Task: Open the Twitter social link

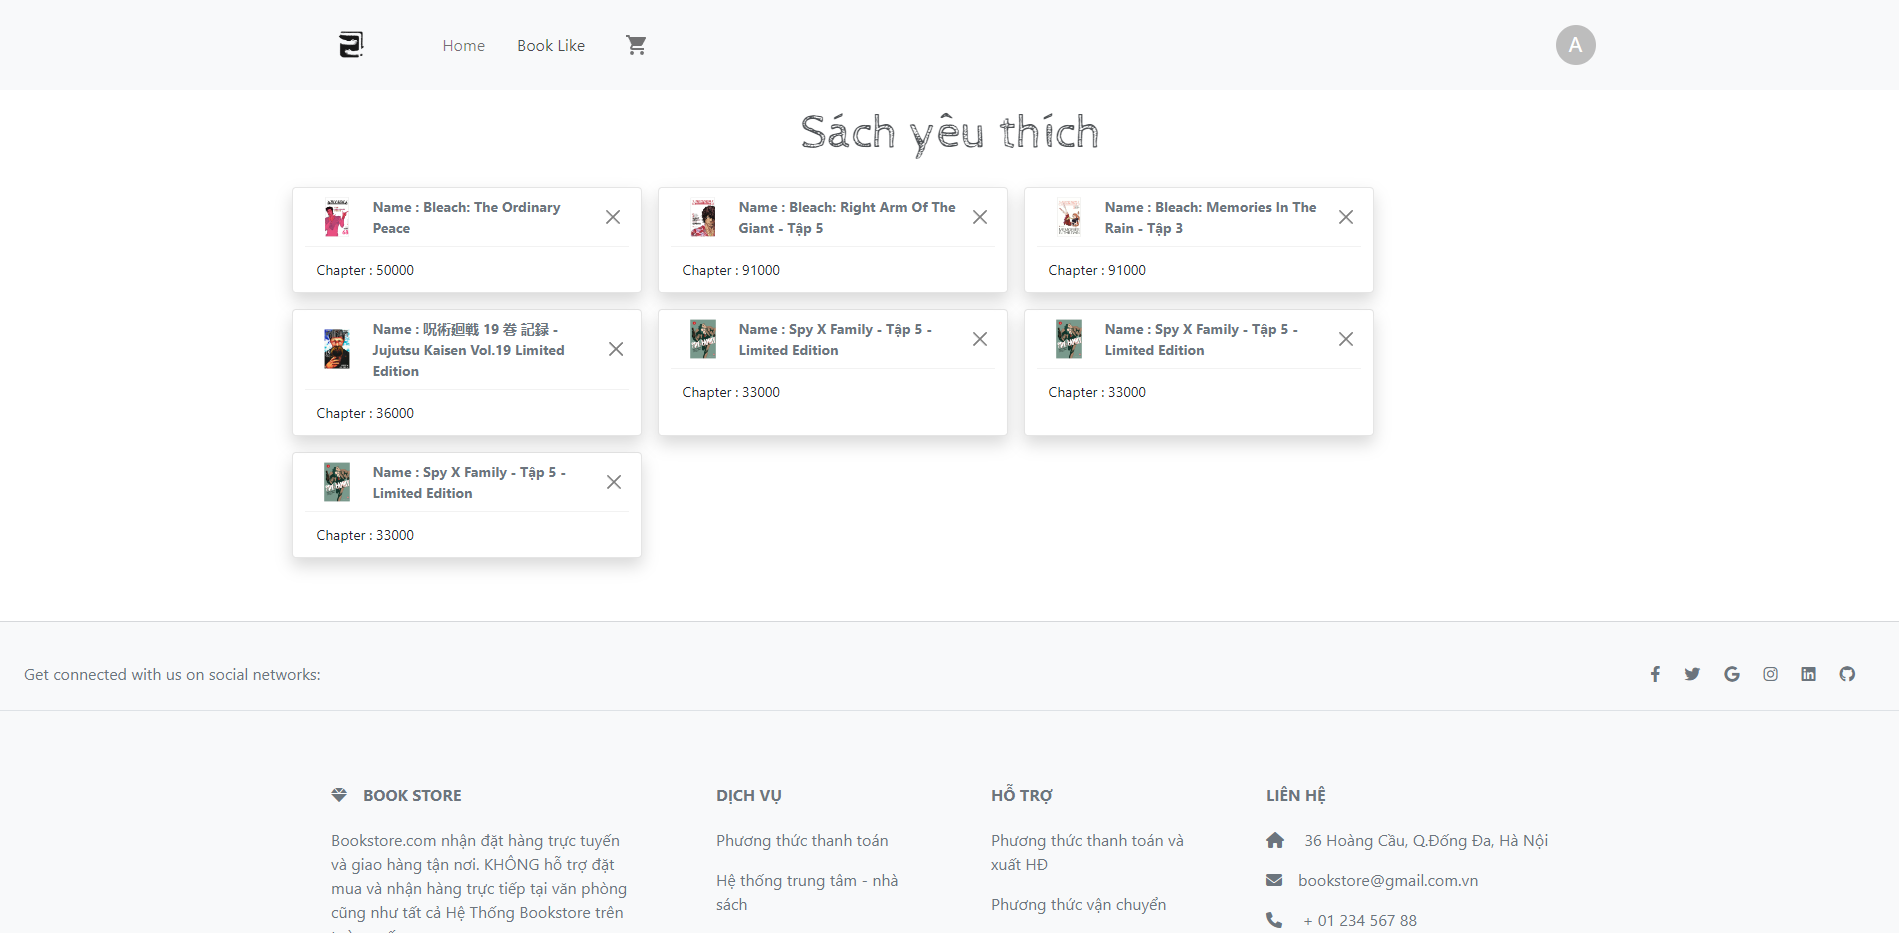Action: (1692, 674)
